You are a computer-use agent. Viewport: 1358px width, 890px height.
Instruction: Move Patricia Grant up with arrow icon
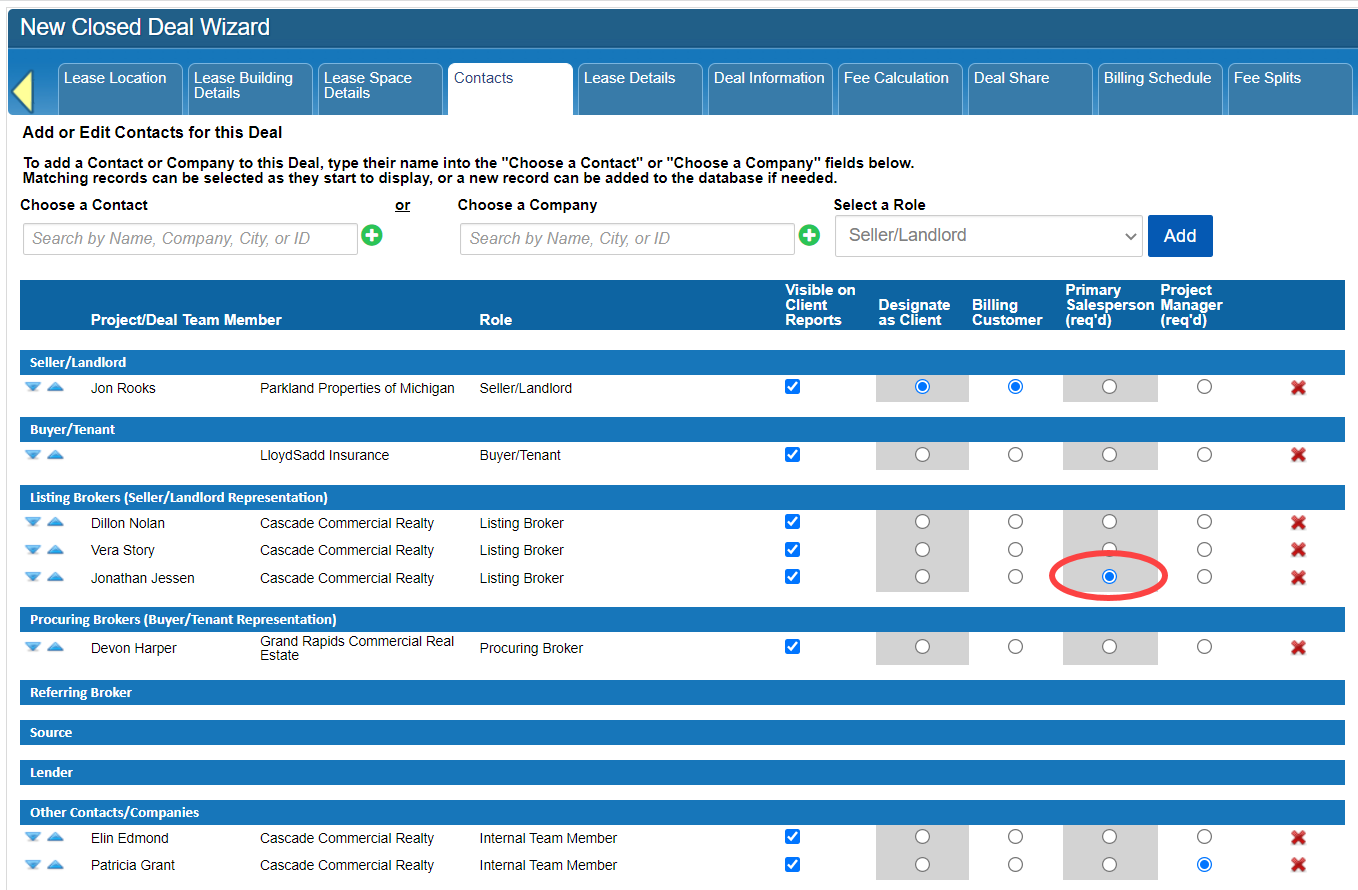coord(55,864)
